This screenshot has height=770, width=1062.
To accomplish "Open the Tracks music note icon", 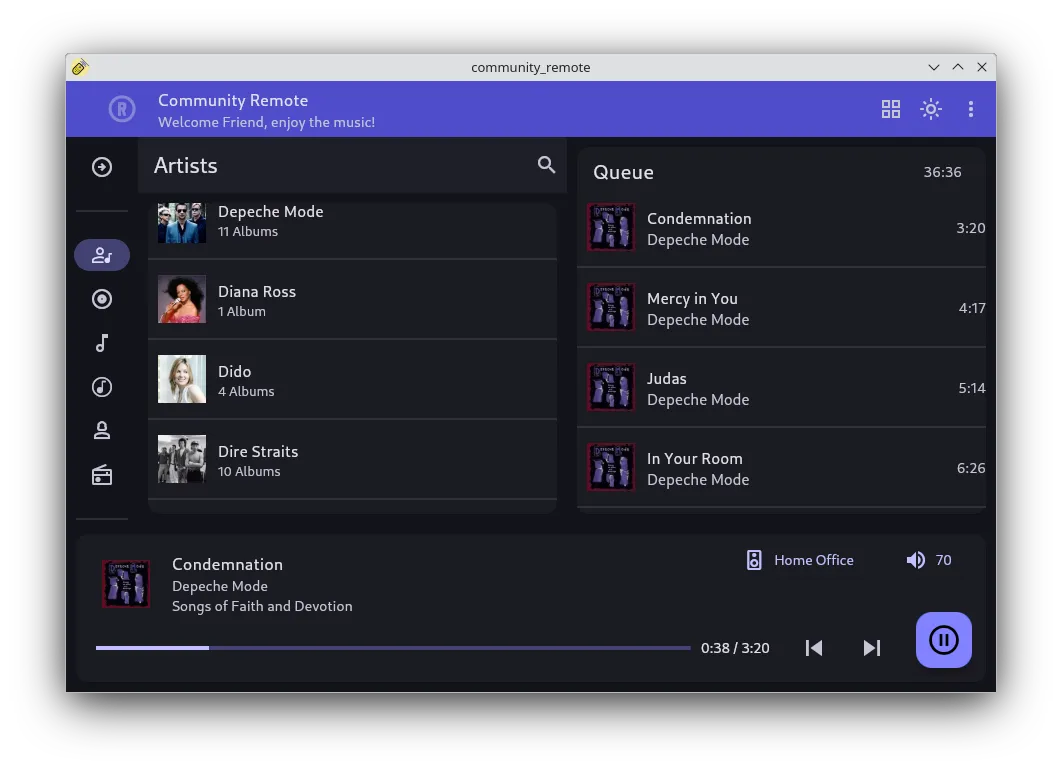I will click(102, 343).
